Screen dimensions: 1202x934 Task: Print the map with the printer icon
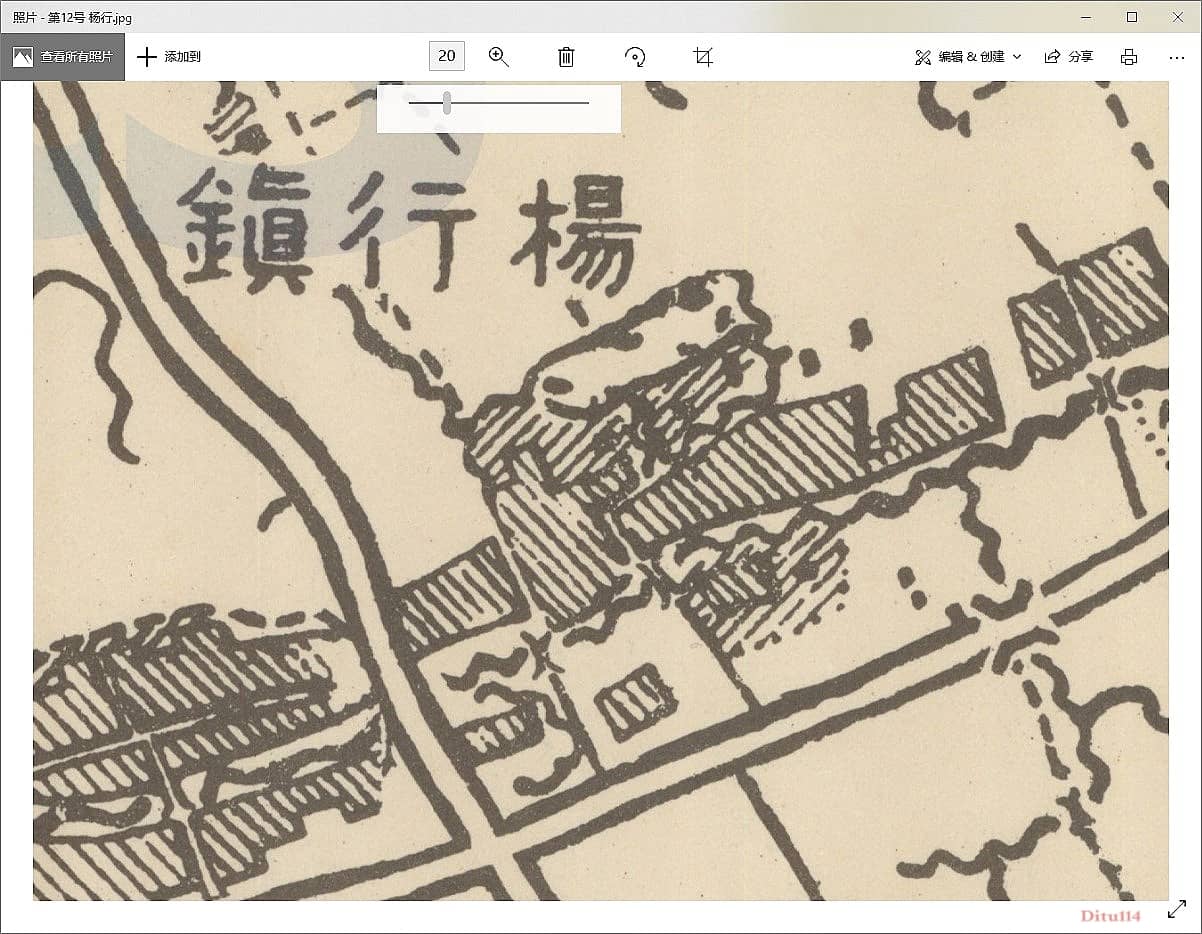click(1129, 57)
